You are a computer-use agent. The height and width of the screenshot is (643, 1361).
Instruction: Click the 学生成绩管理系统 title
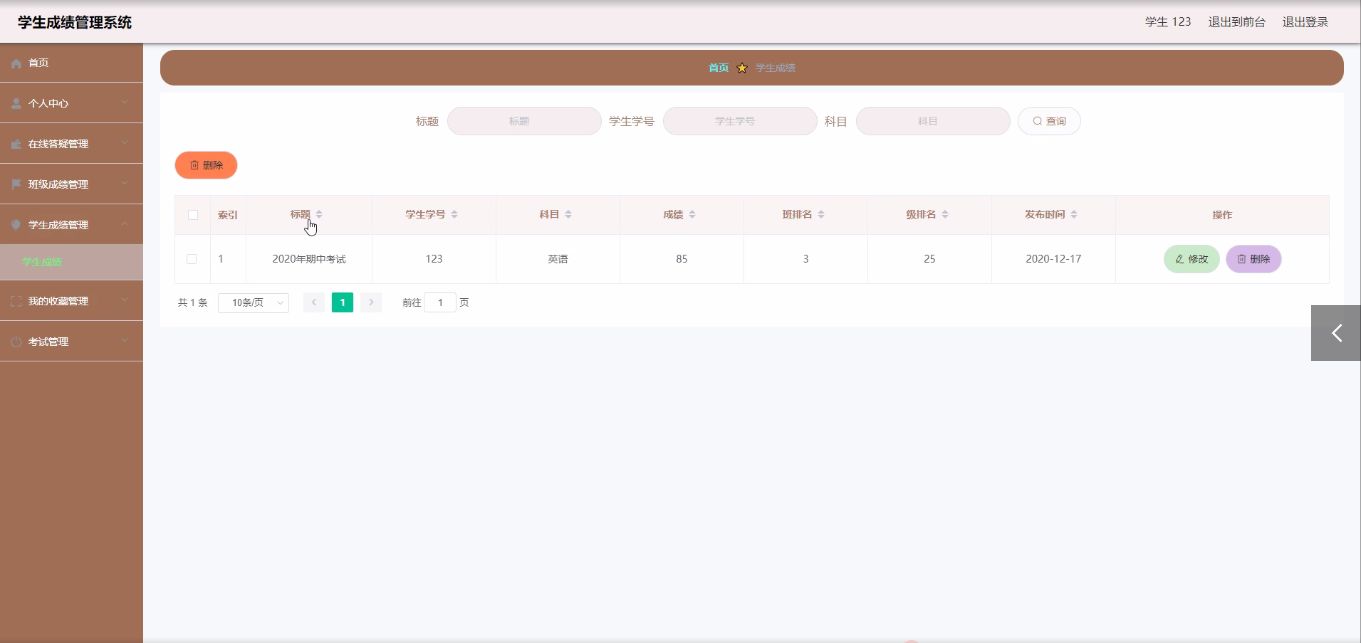(x=74, y=22)
